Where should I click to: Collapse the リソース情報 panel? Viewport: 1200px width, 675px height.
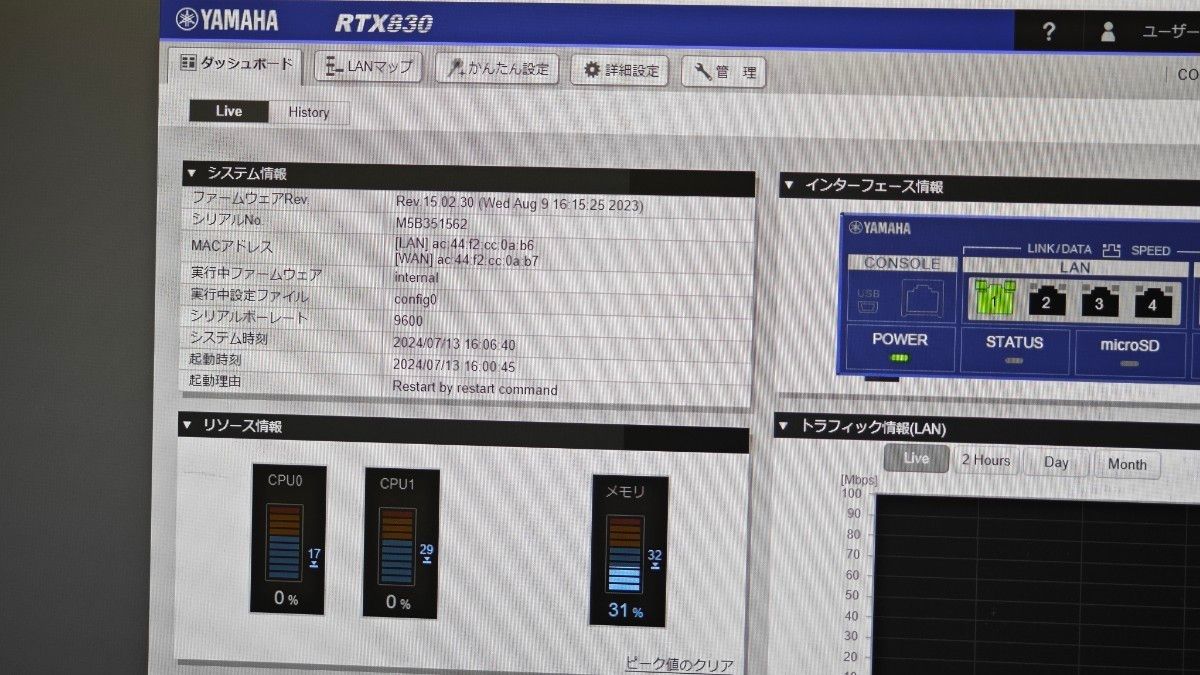tap(187, 425)
